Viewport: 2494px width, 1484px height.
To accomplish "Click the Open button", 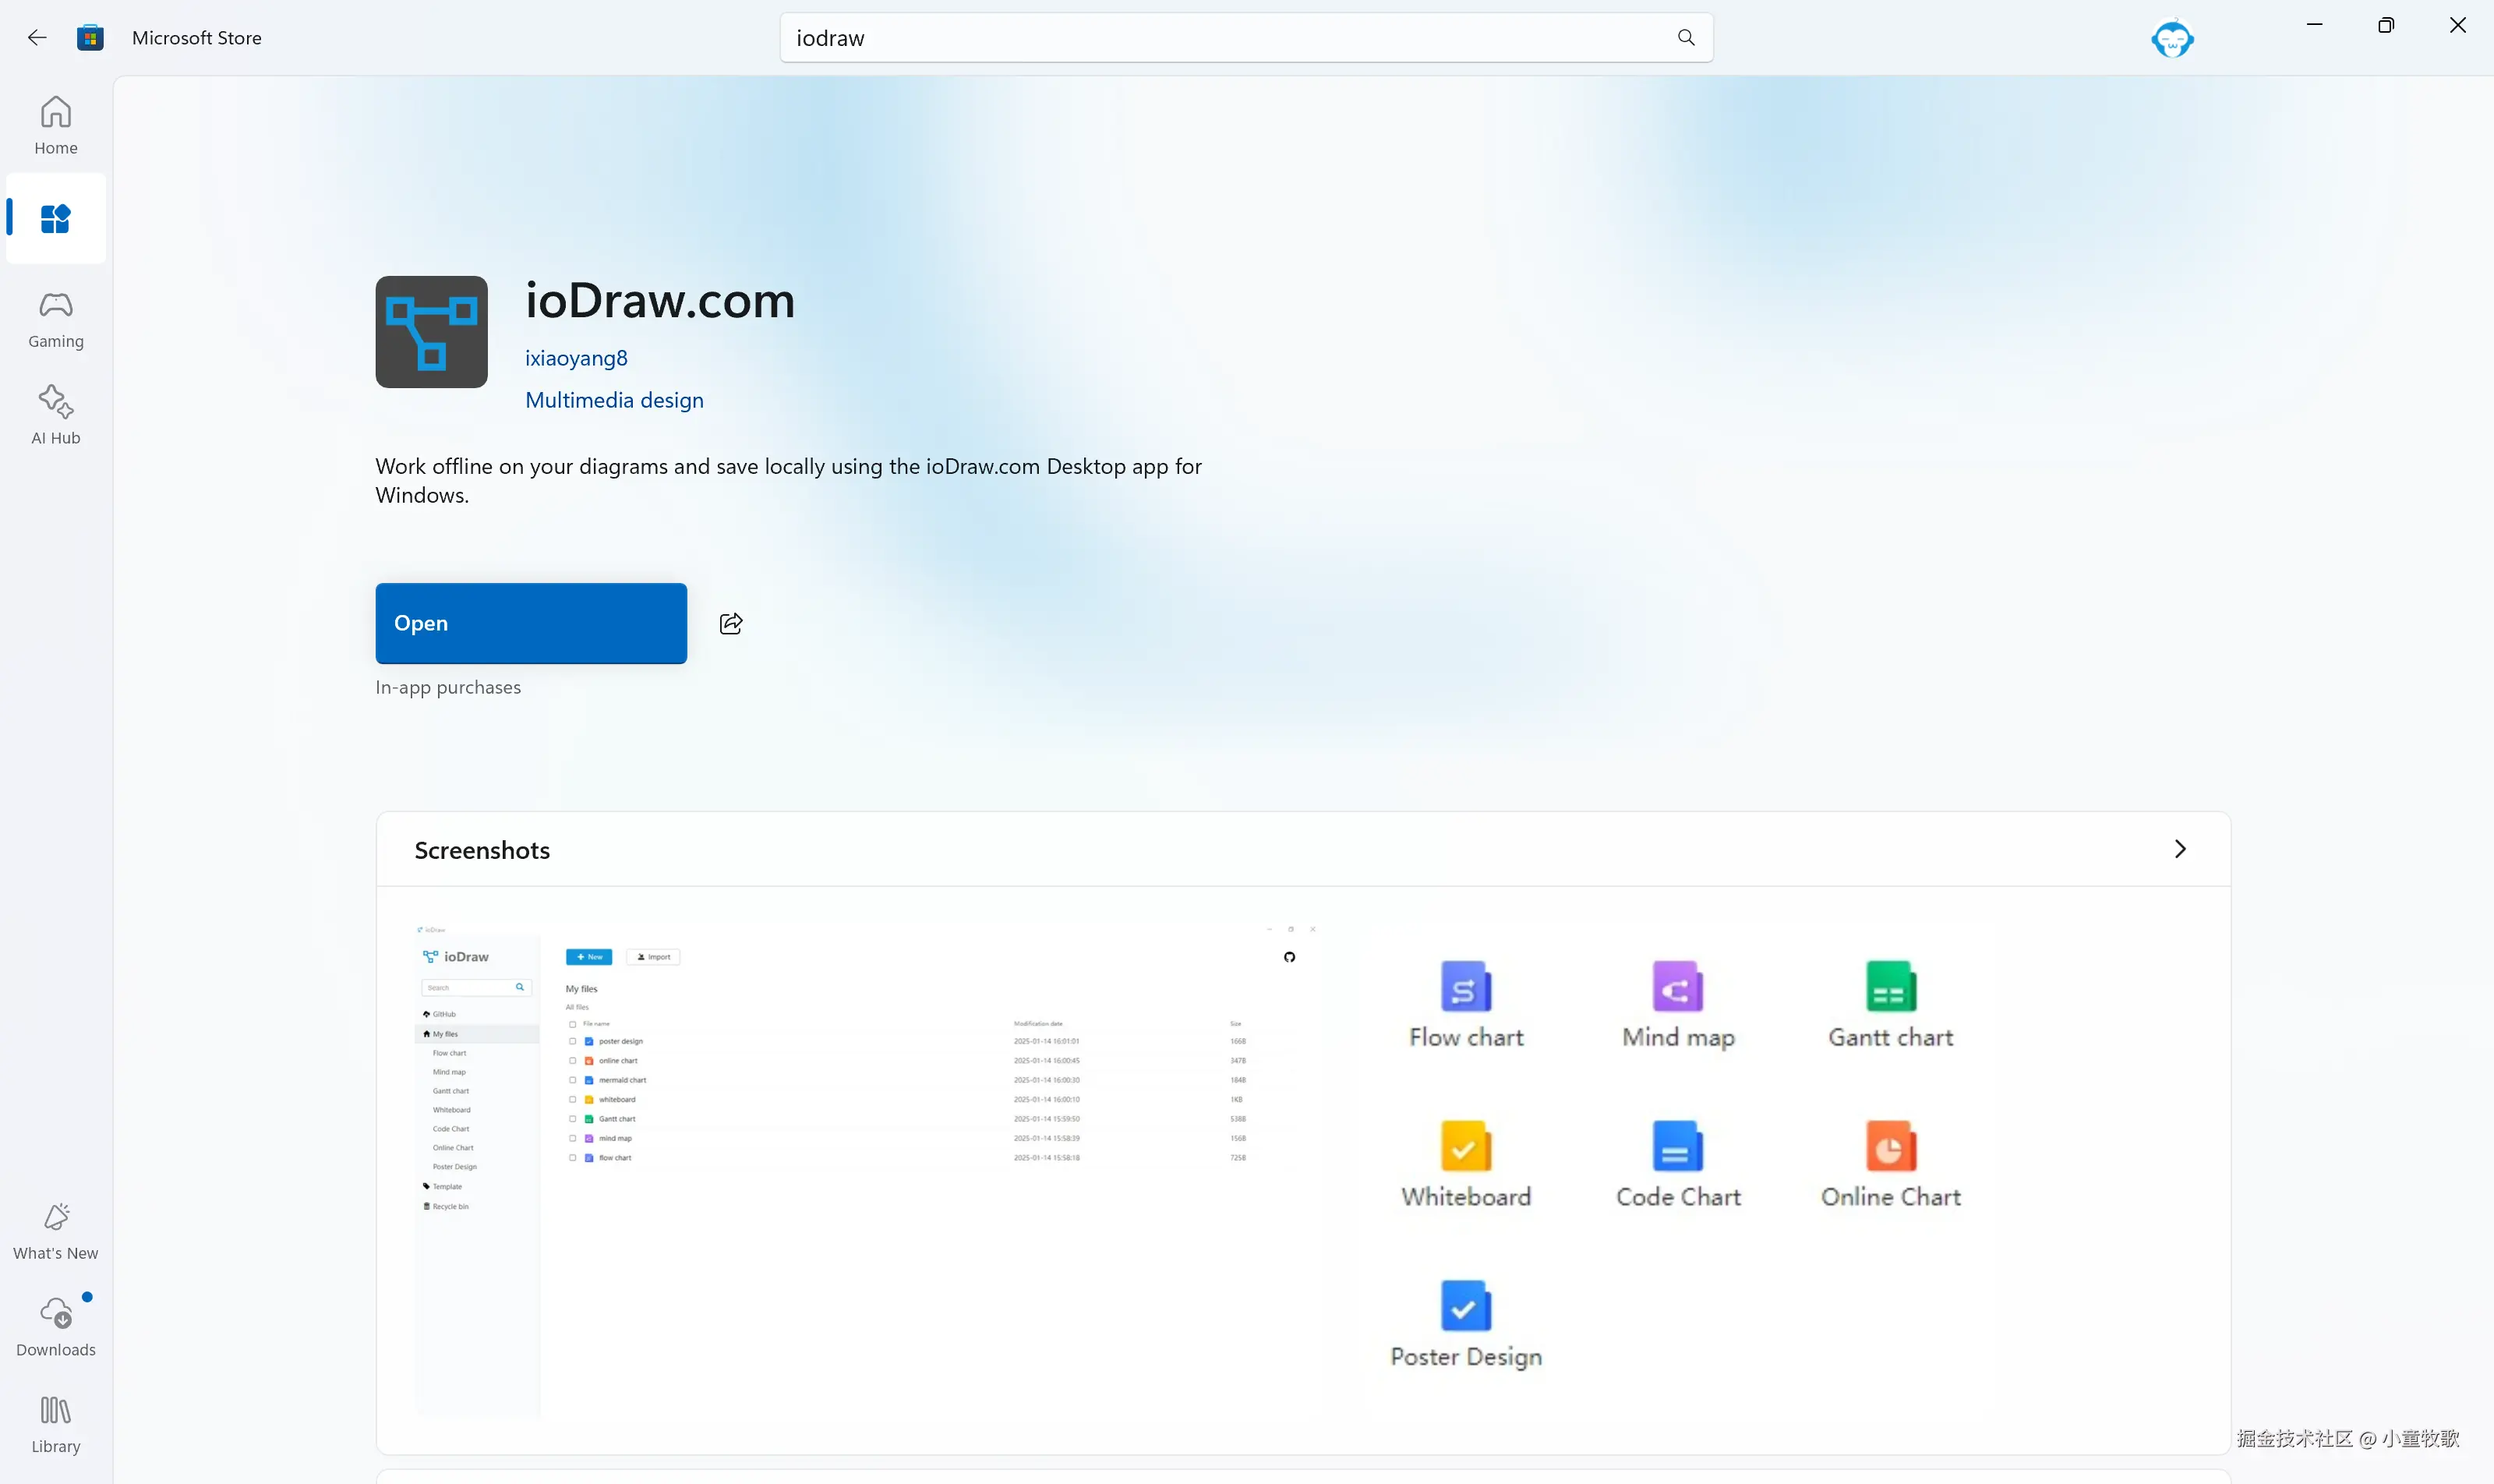I will pyautogui.click(x=531, y=623).
